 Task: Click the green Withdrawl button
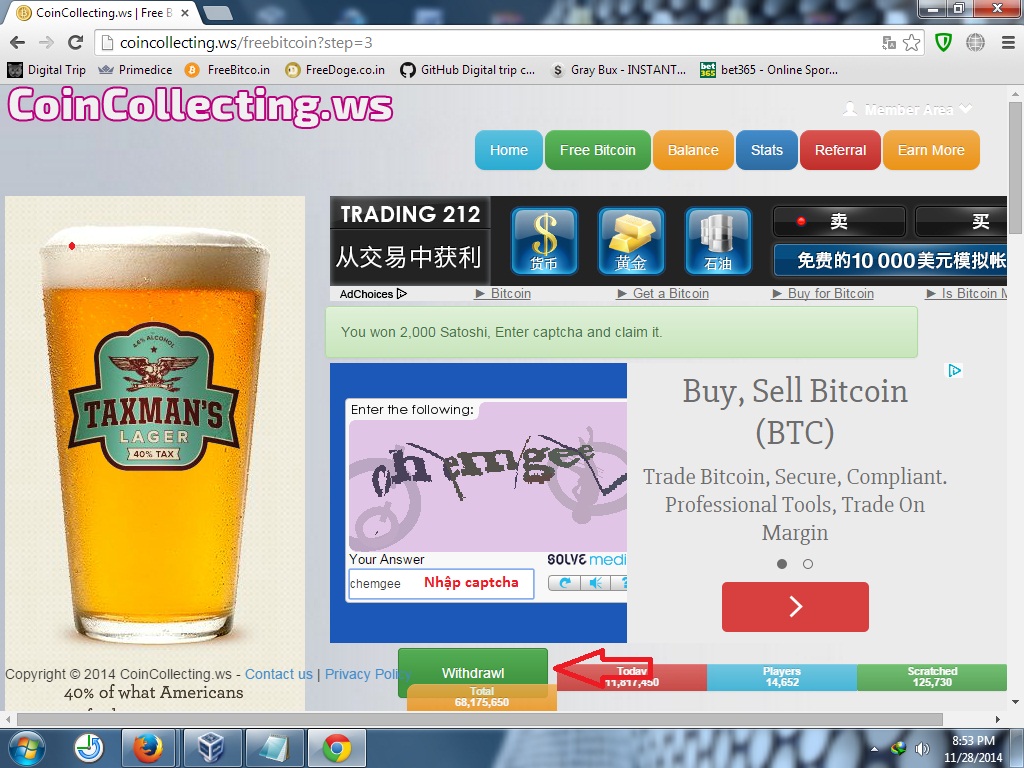(473, 673)
